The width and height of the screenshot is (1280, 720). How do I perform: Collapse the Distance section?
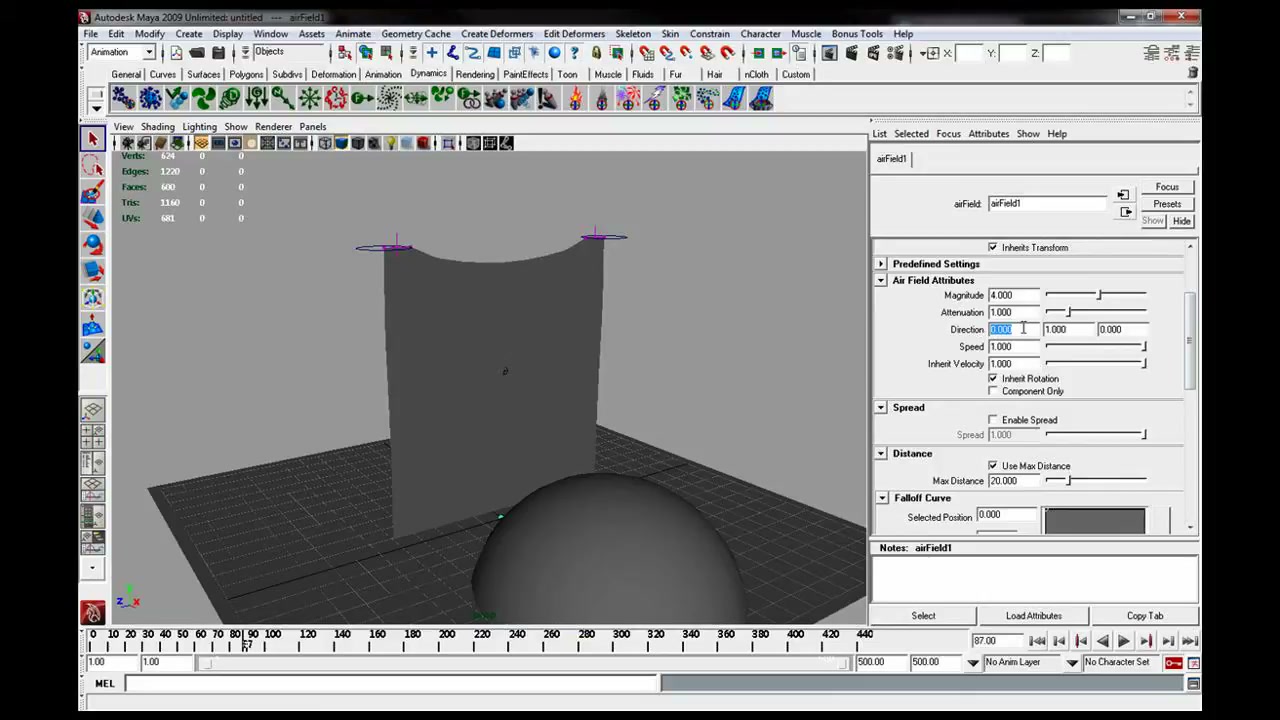coord(881,454)
